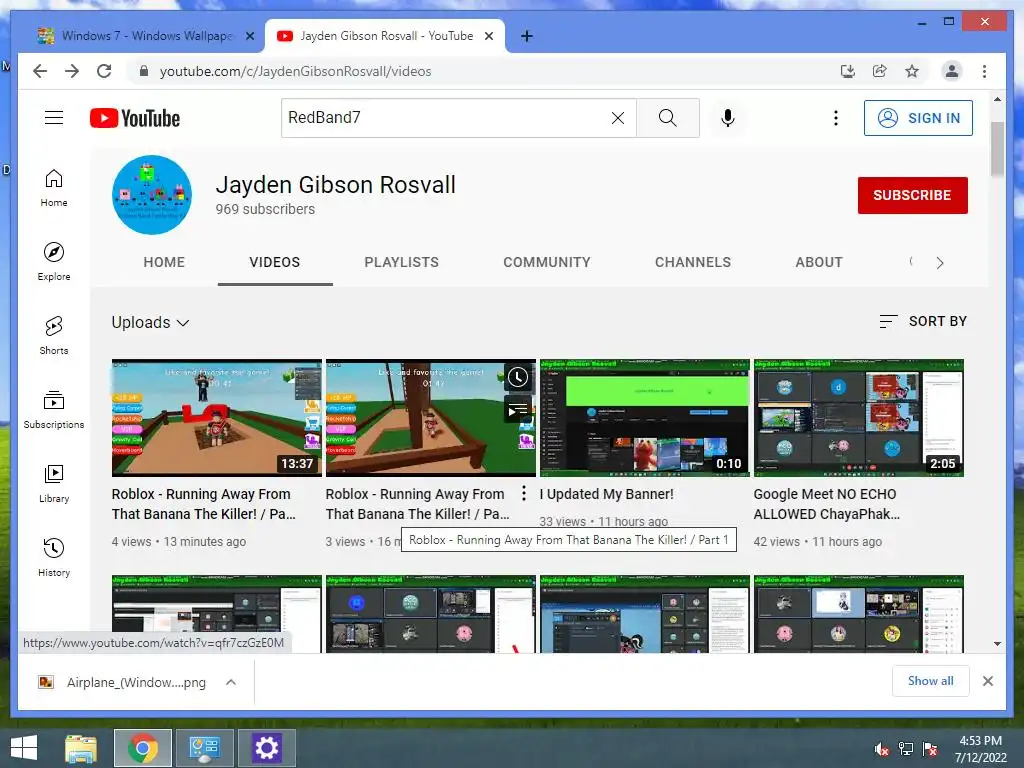The height and width of the screenshot is (768, 1024).
Task: Close the downloads bar
Action: [x=987, y=681]
